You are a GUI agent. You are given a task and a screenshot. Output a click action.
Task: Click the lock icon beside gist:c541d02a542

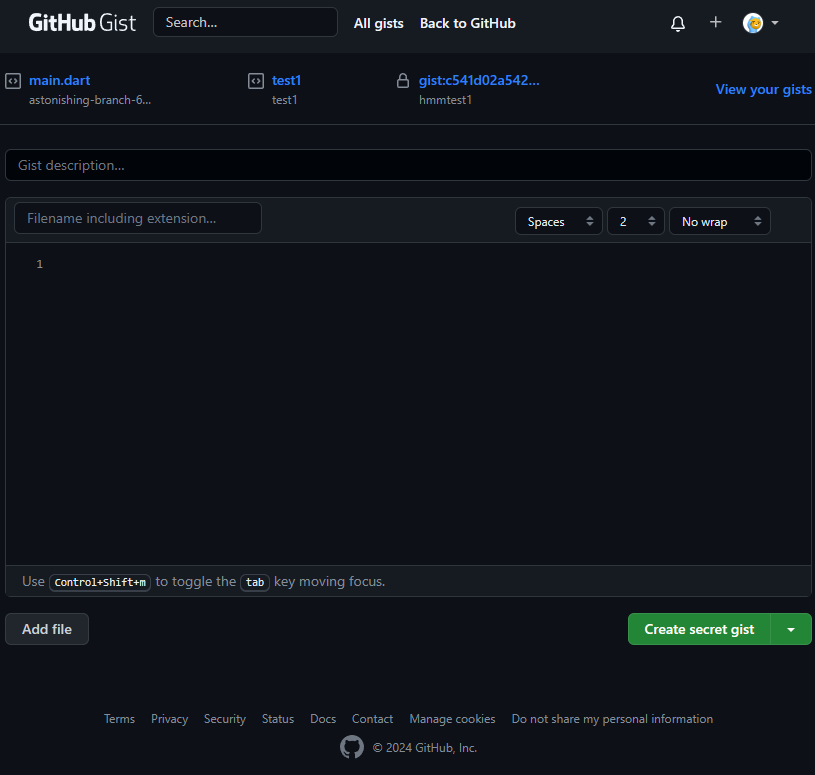403,81
